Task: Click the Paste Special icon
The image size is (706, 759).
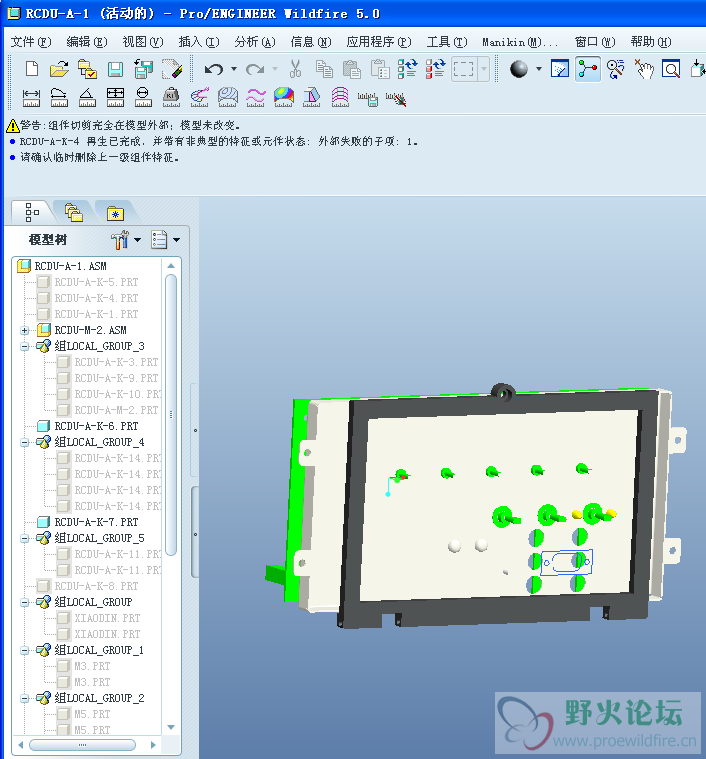Action: [x=380, y=69]
